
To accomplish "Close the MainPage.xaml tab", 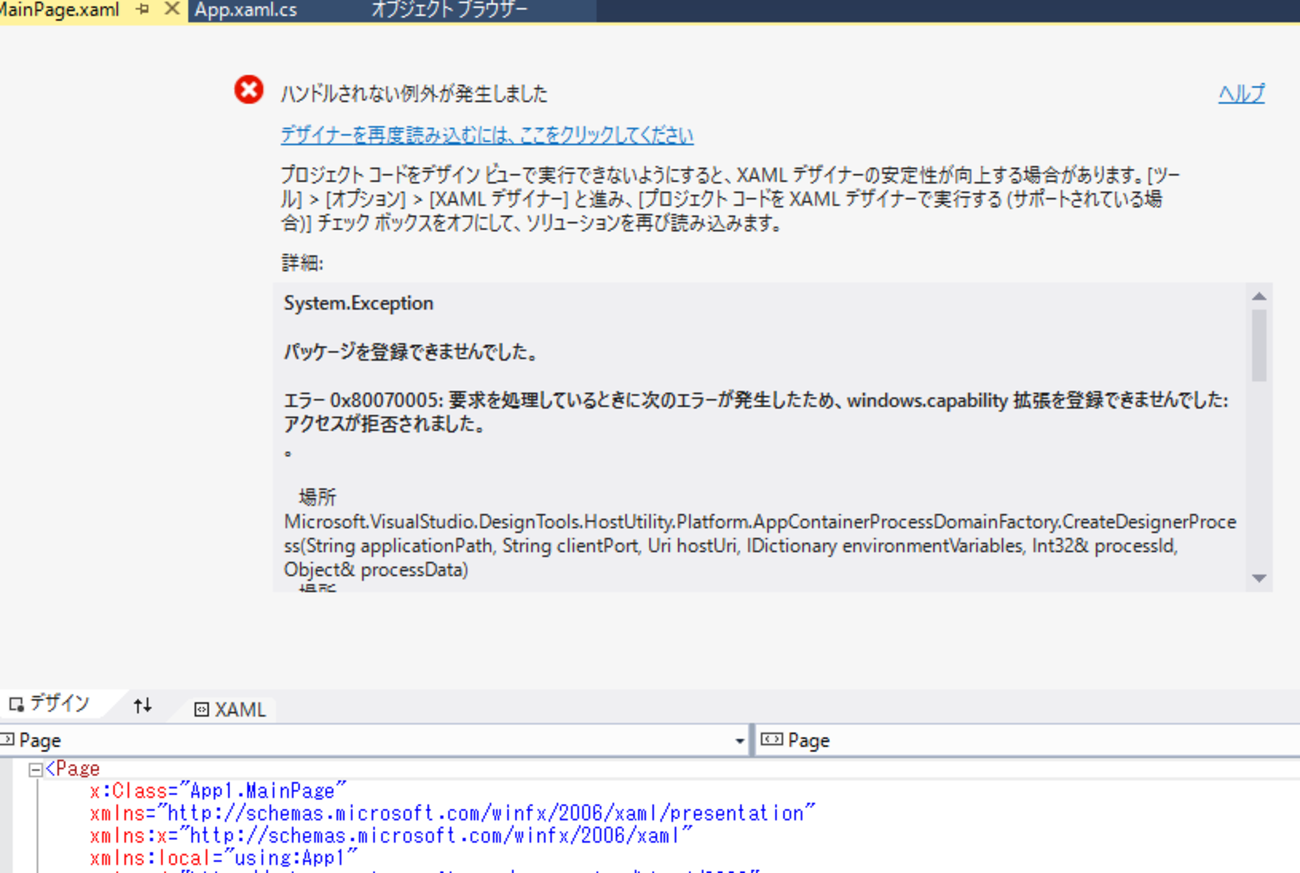I will [x=171, y=10].
